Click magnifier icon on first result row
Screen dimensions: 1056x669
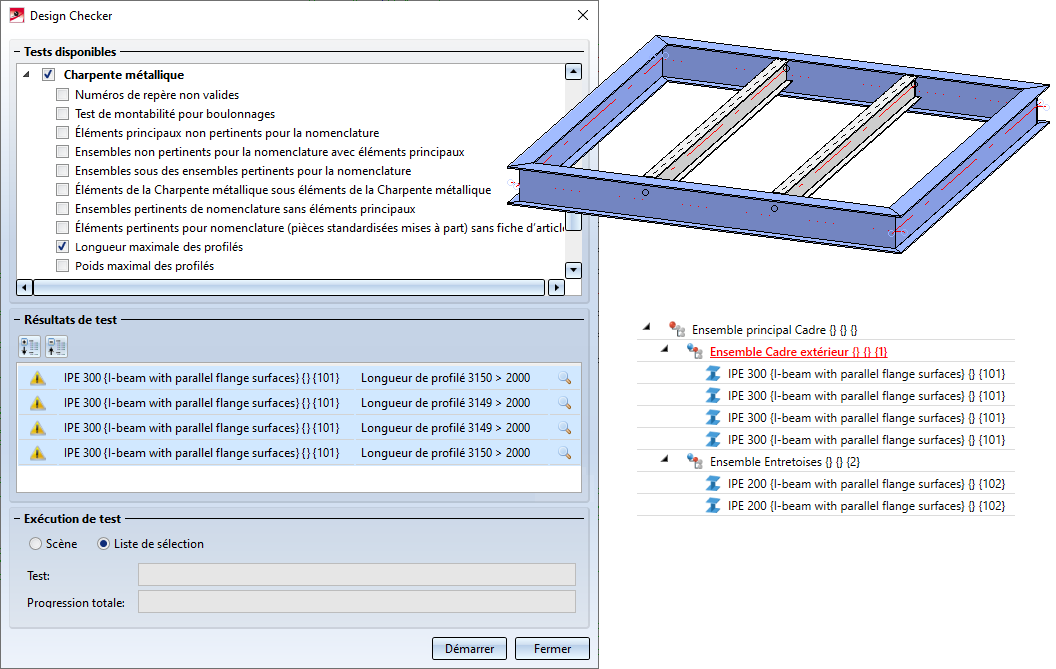click(564, 378)
